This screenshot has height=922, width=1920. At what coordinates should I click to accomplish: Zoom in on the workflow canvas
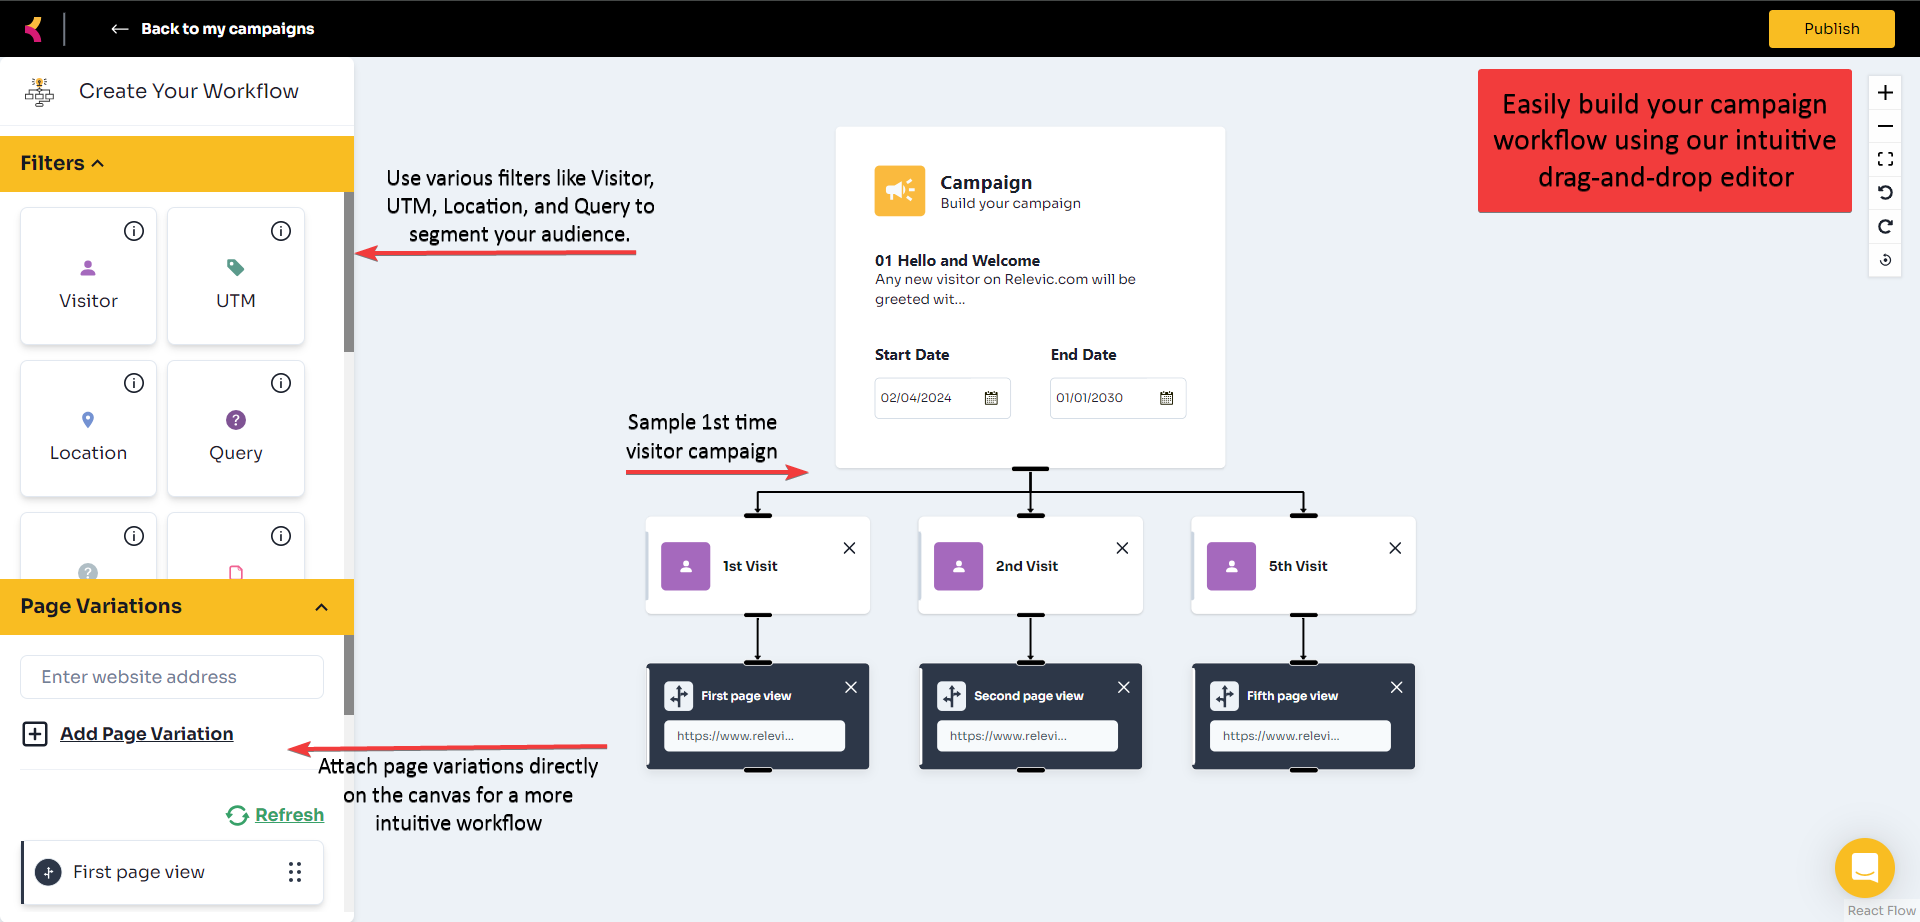[1885, 93]
